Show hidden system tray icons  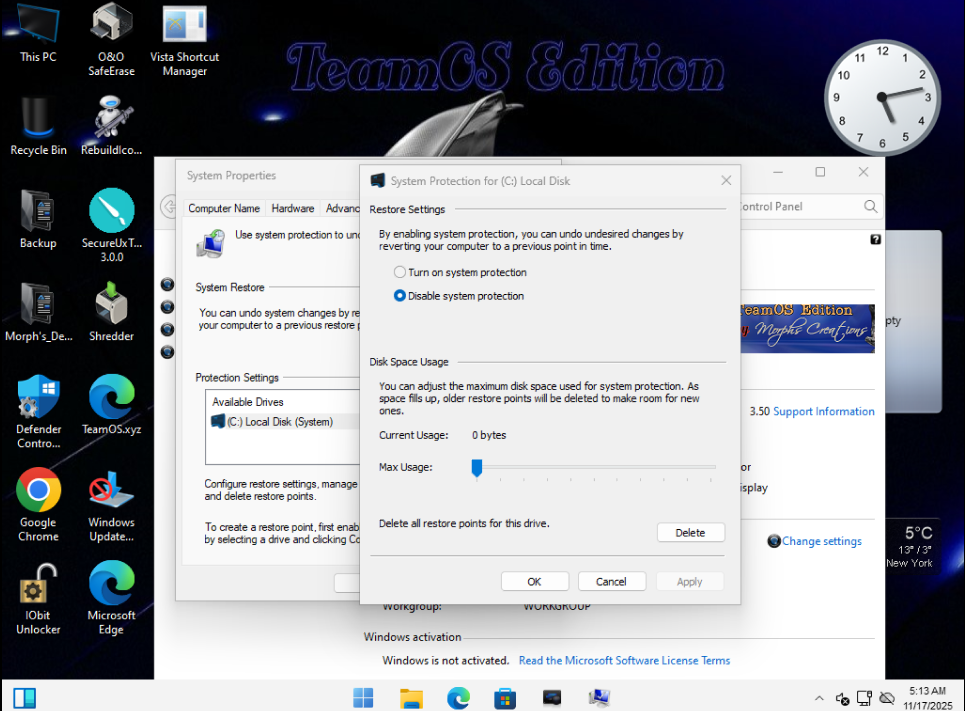pos(819,698)
